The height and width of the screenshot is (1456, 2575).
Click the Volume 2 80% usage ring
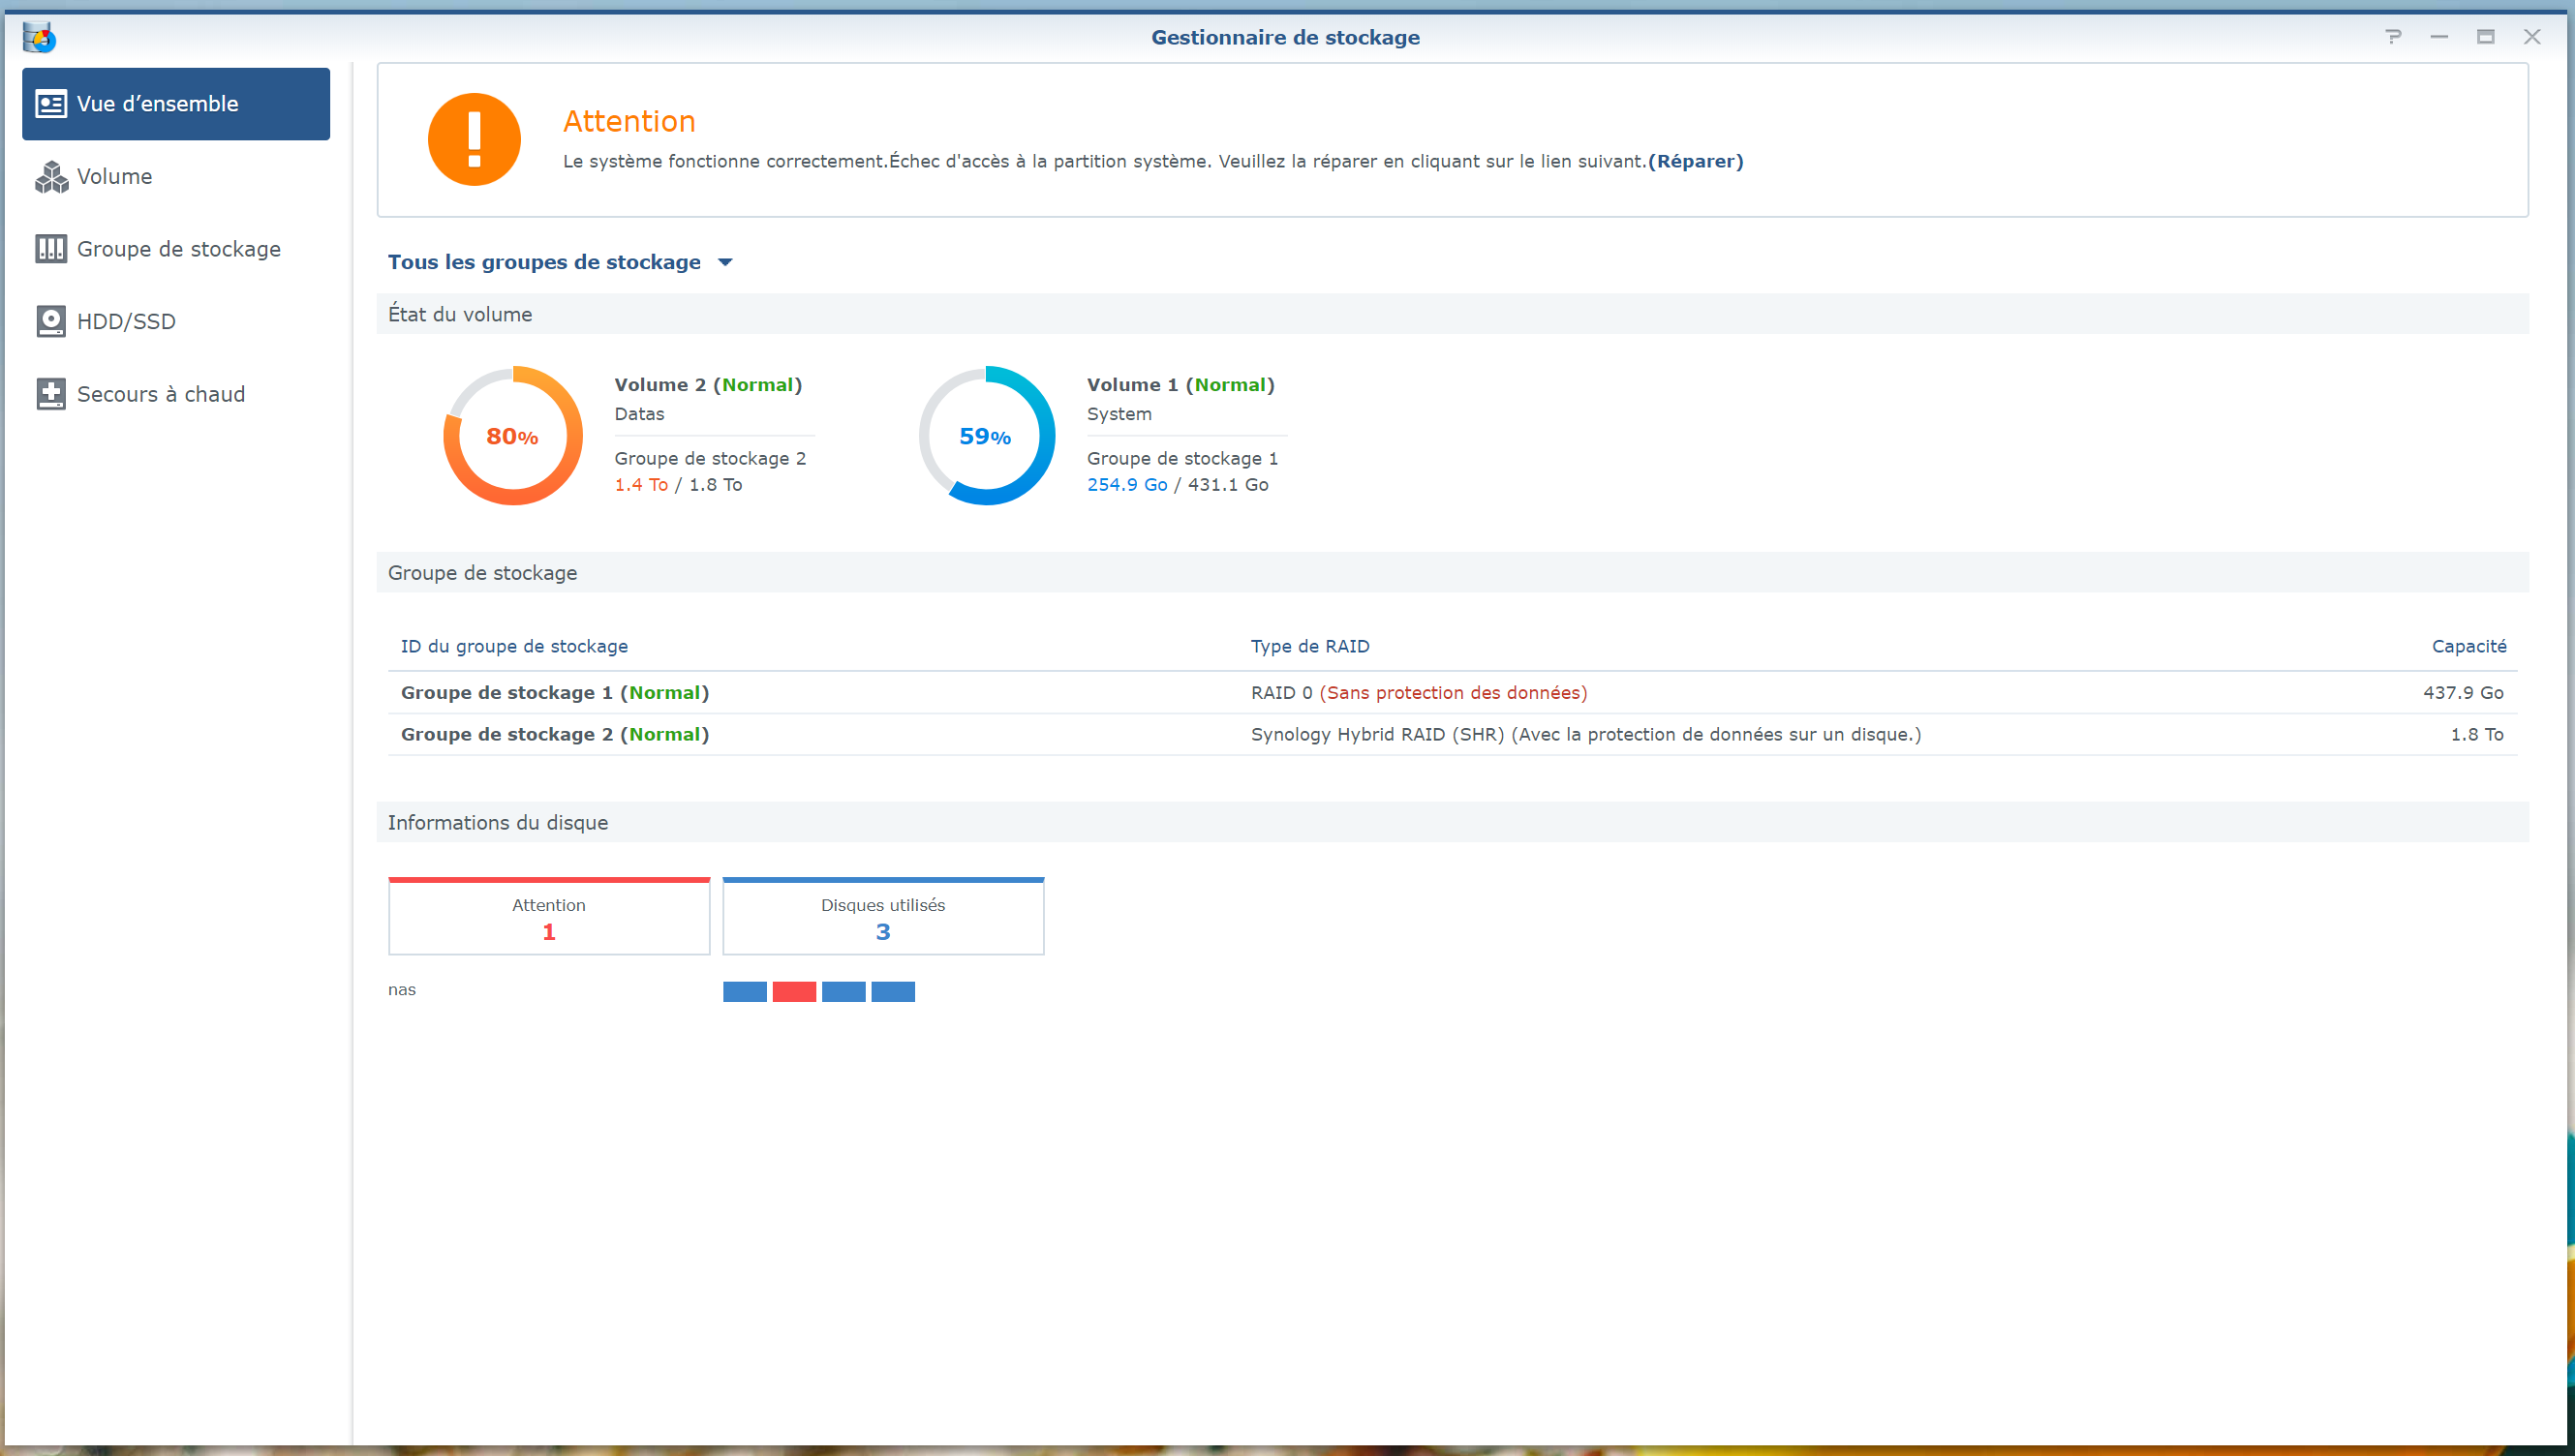tap(513, 436)
